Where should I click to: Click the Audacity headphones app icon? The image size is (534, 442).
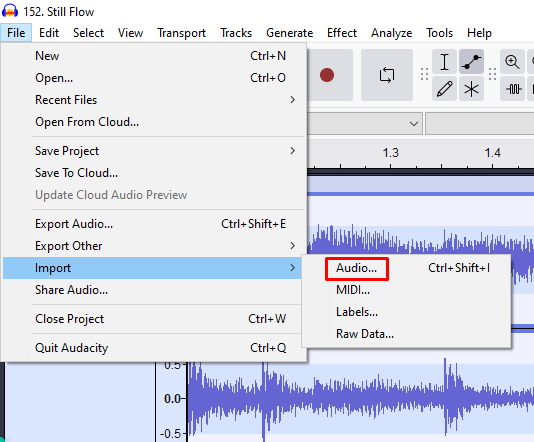tap(10, 11)
